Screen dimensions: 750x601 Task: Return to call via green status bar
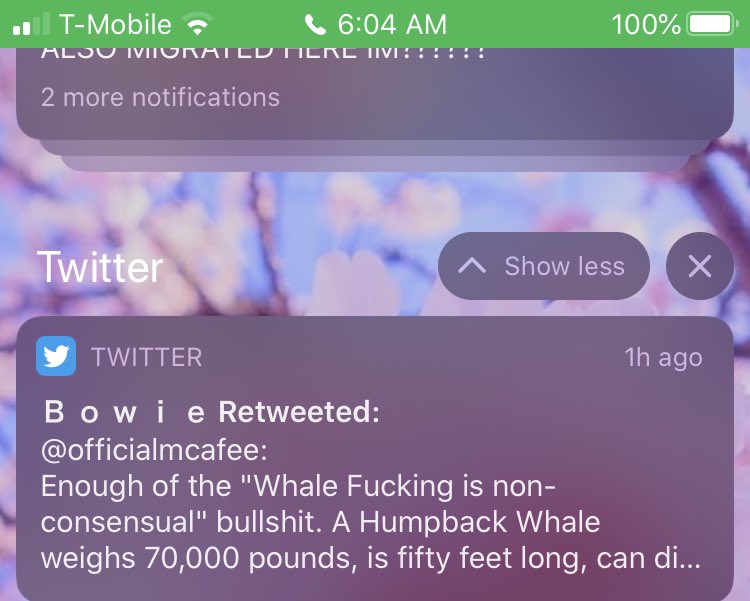coord(375,24)
